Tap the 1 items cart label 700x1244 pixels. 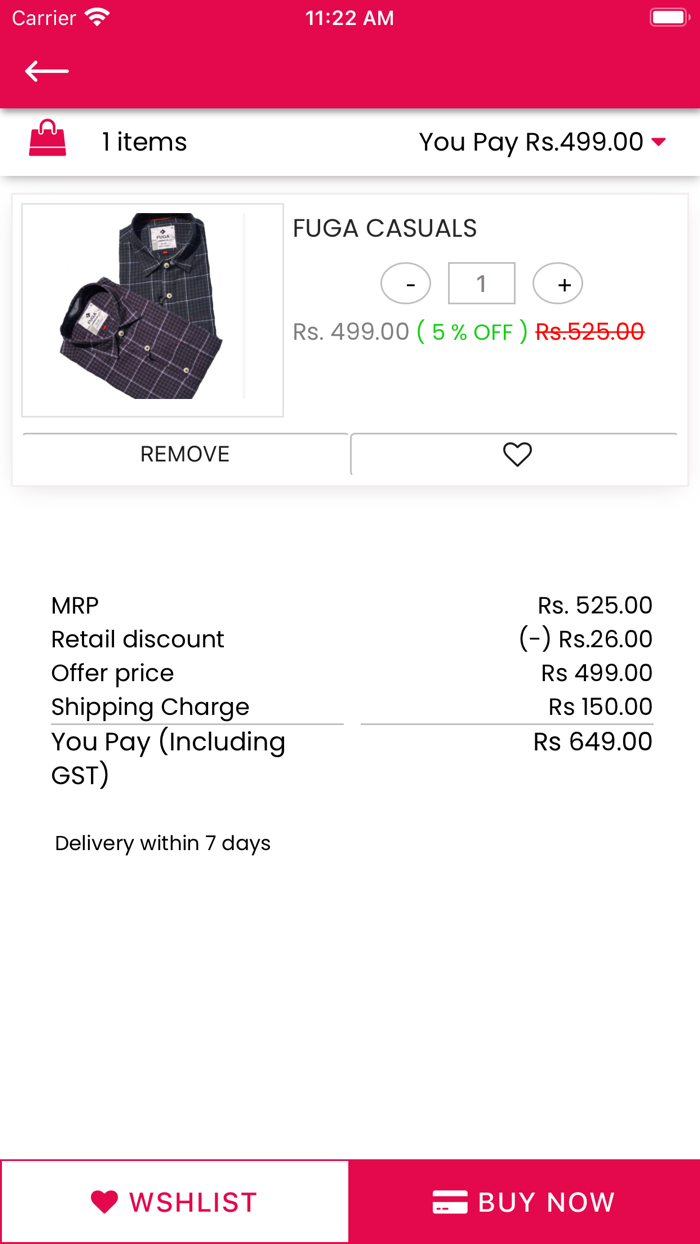(143, 141)
